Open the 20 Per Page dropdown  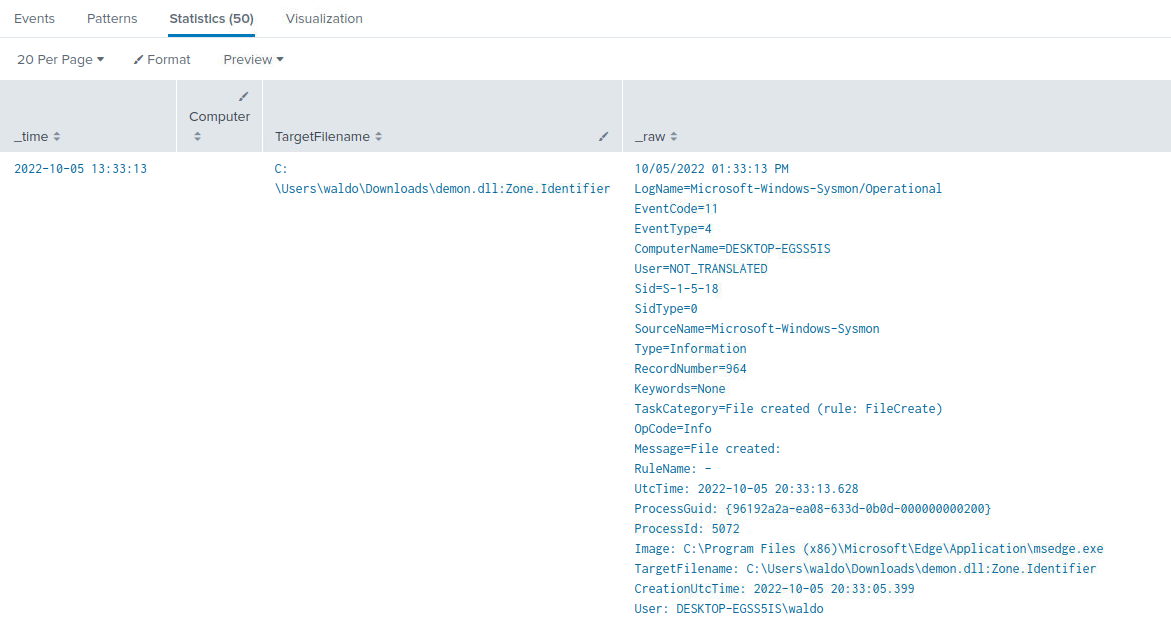tap(60, 60)
